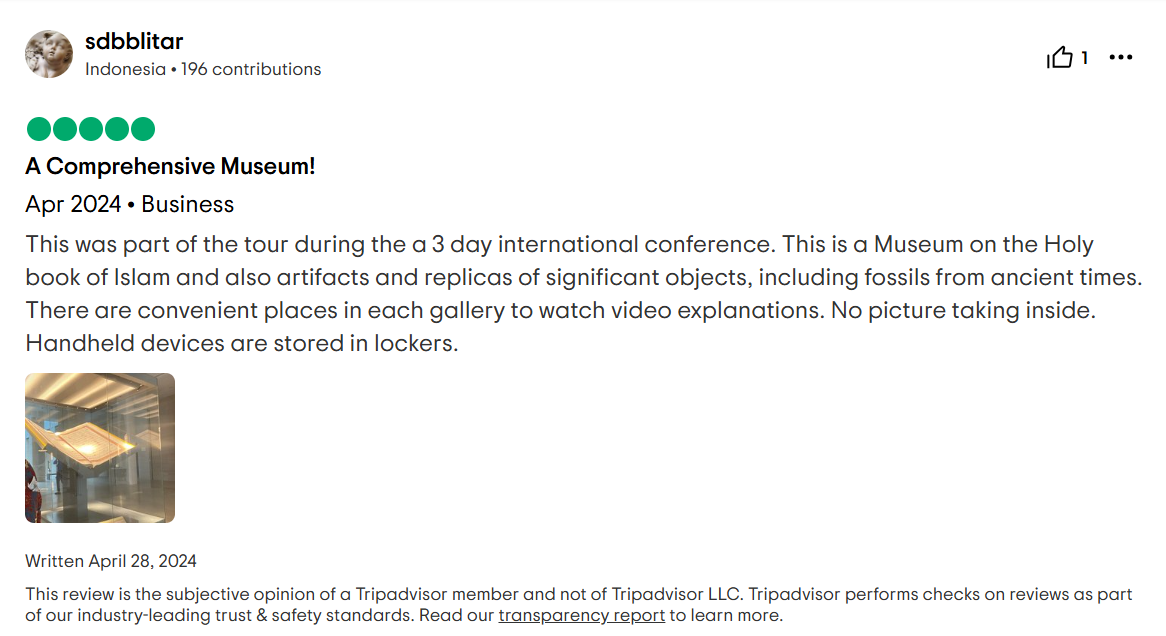Click the first green rating bubble
This screenshot has height=636, width=1166.
tap(39, 129)
